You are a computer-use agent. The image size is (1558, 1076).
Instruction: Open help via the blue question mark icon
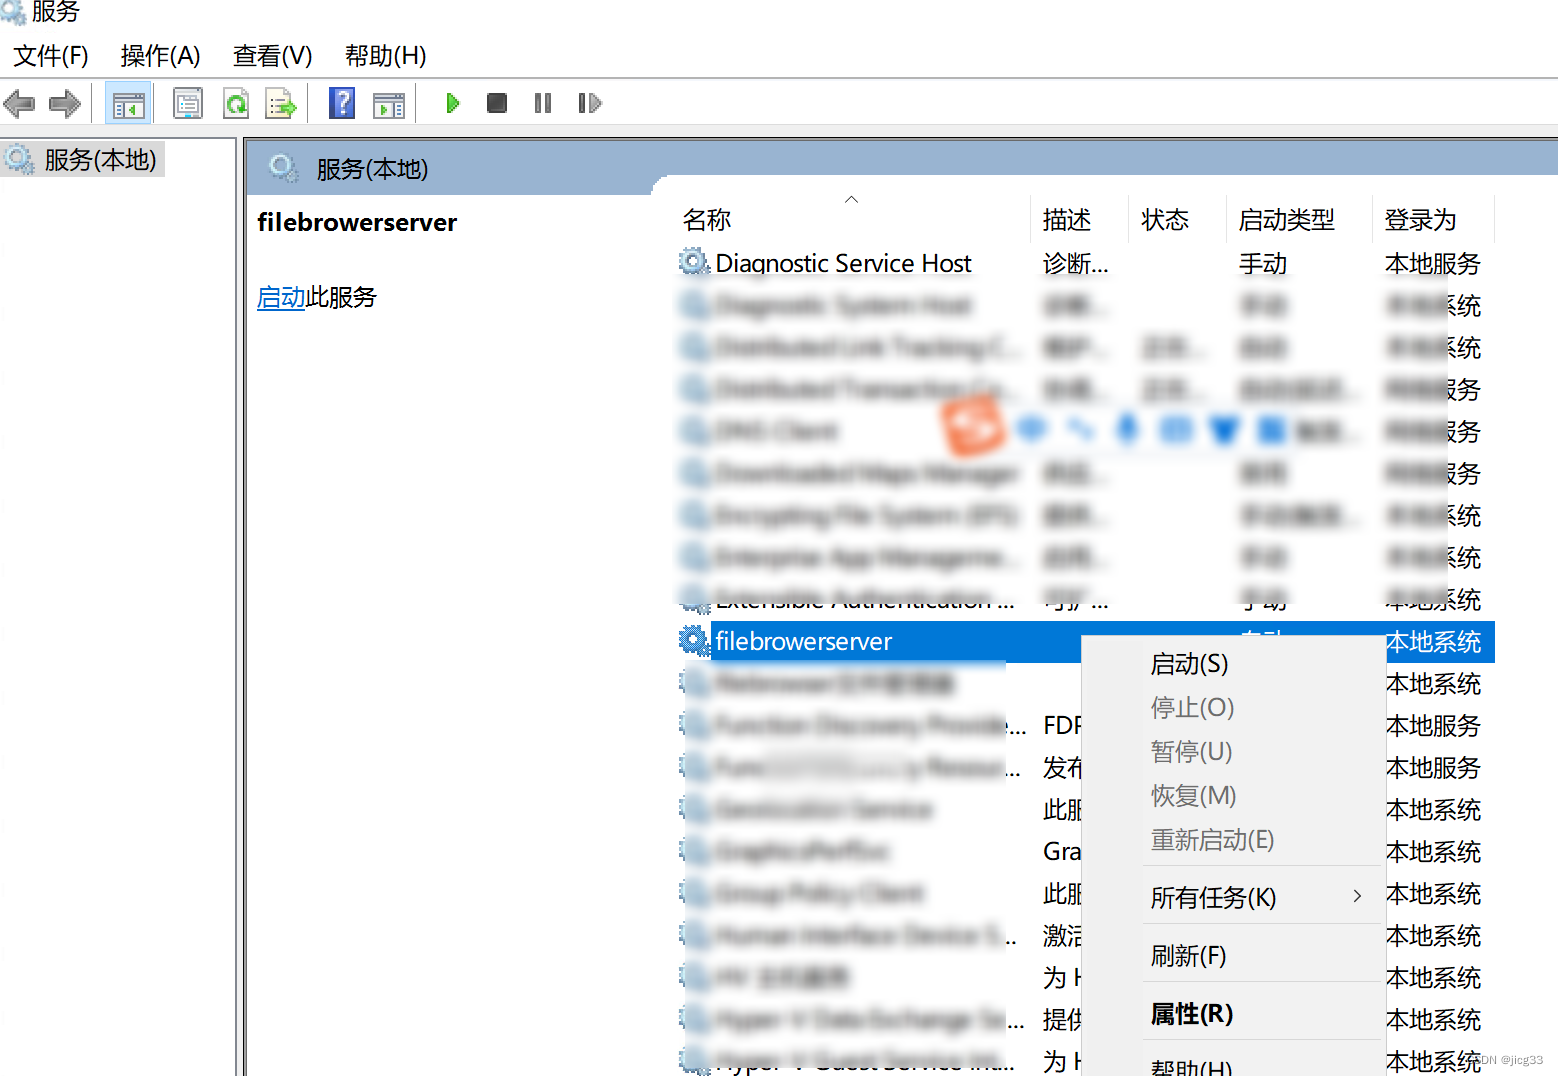pyautogui.click(x=342, y=103)
